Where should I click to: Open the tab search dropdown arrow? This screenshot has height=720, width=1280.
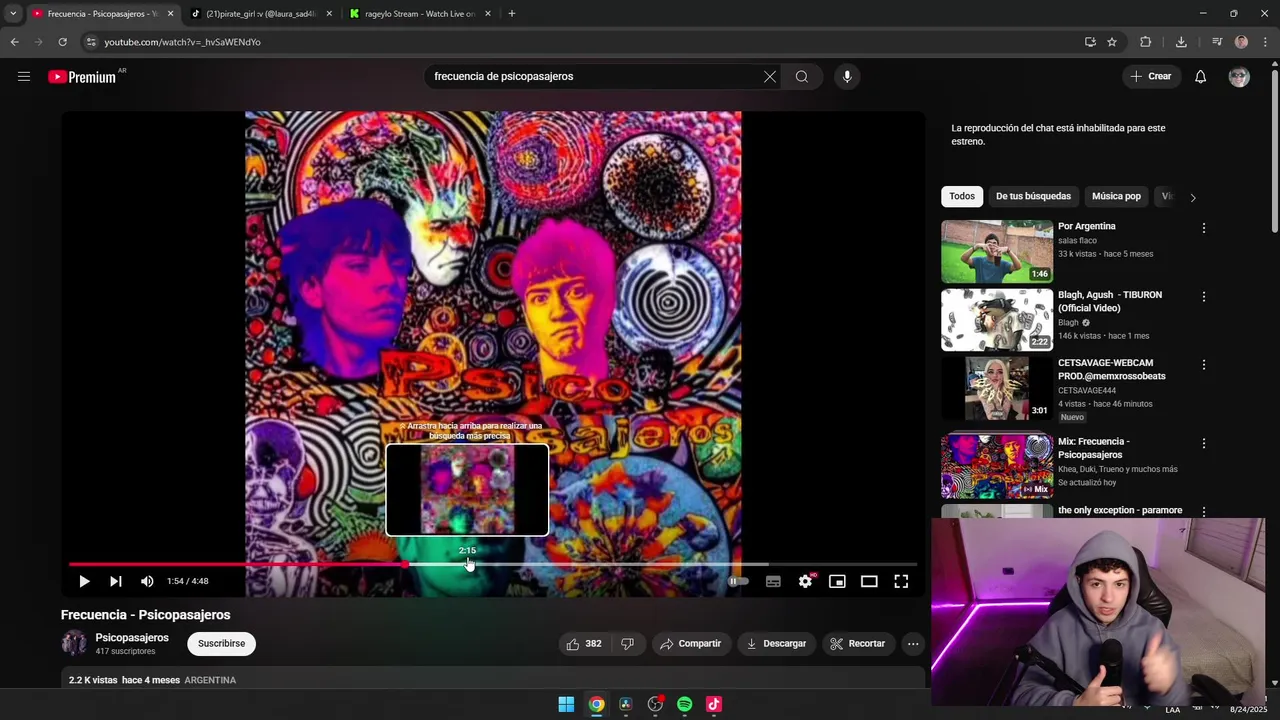pyautogui.click(x=13, y=14)
